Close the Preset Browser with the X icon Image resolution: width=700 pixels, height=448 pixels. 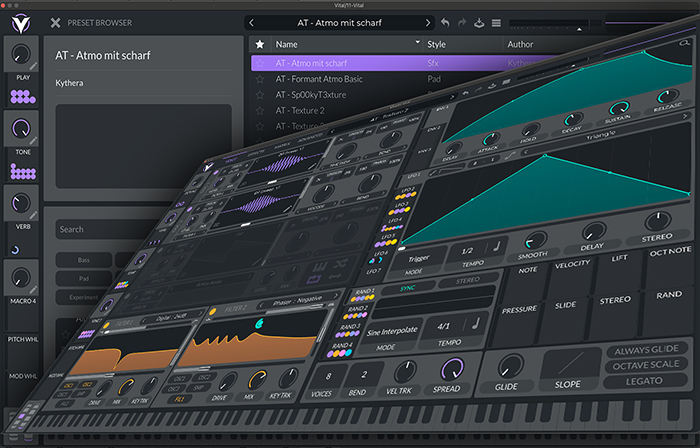(x=56, y=22)
